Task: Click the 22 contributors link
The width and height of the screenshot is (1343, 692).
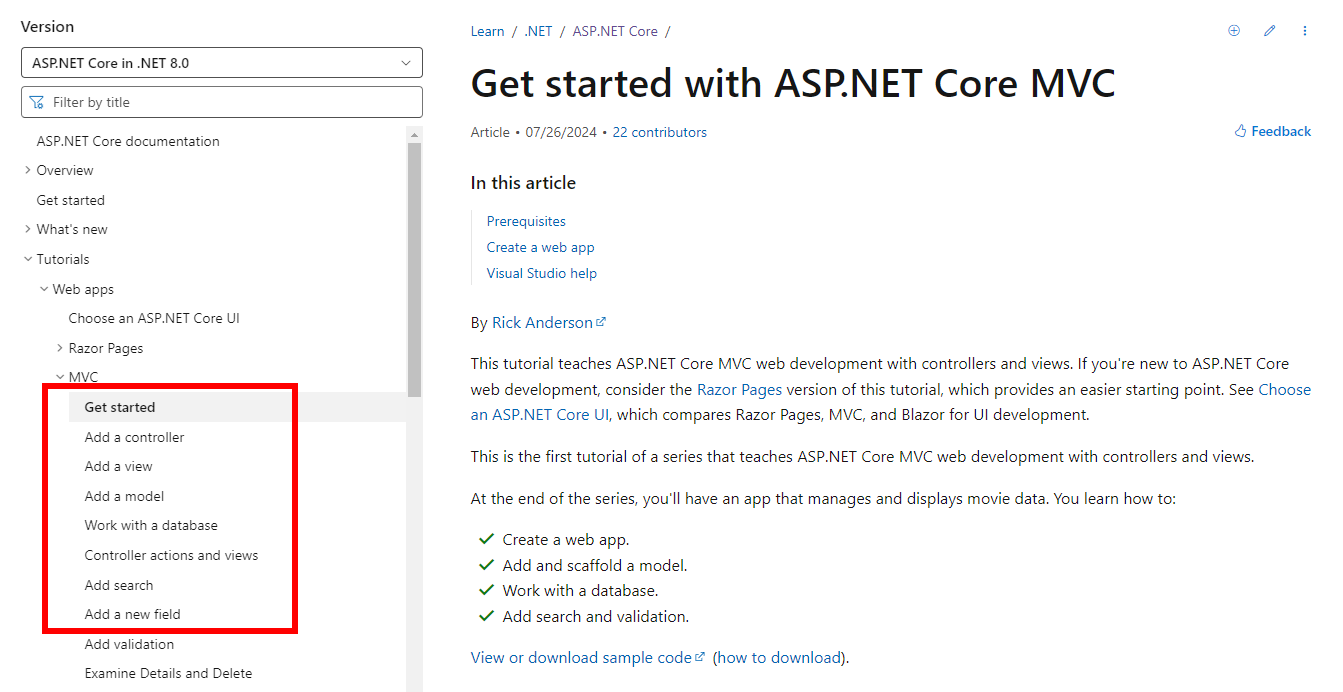Action: coord(659,131)
